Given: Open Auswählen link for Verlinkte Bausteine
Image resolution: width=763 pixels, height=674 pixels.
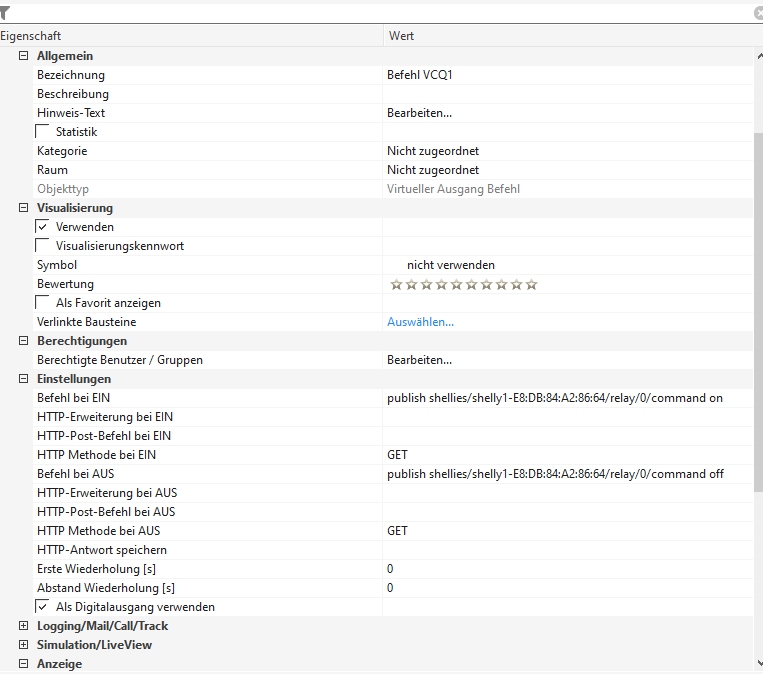Looking at the screenshot, I should [420, 322].
